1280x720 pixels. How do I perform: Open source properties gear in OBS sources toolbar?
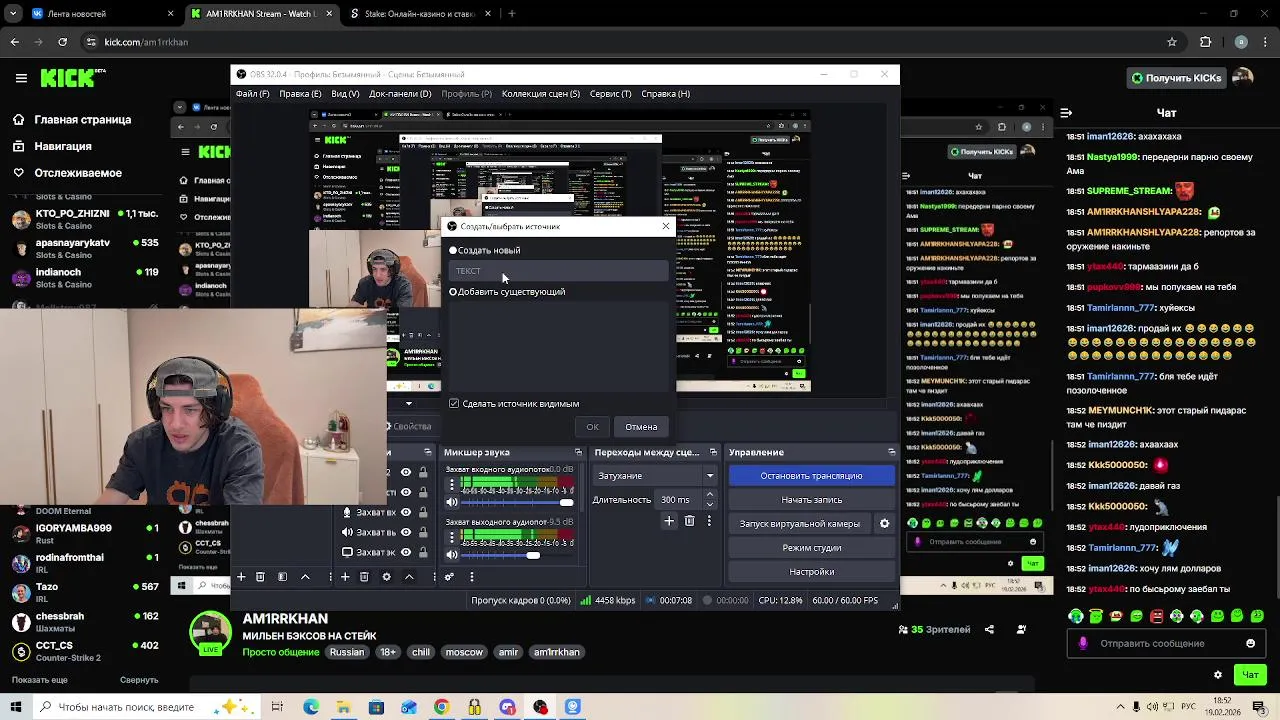[x=386, y=577]
